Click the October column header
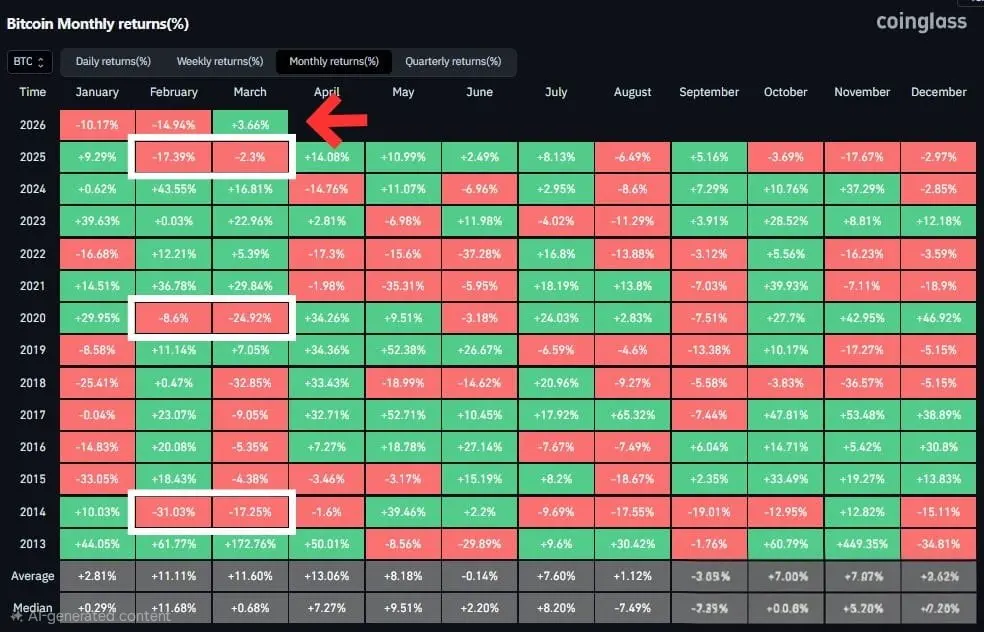 point(786,92)
